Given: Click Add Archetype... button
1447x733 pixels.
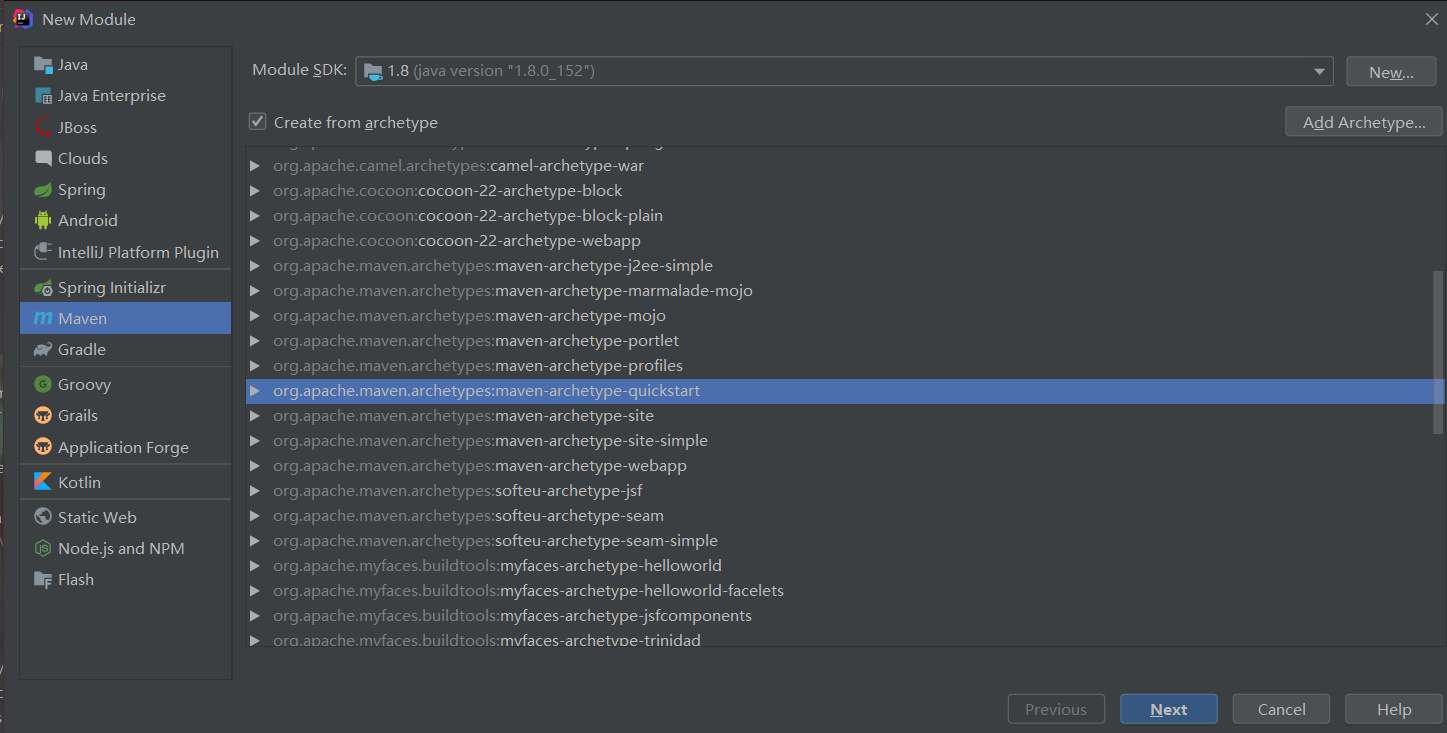Looking at the screenshot, I should coord(1364,123).
